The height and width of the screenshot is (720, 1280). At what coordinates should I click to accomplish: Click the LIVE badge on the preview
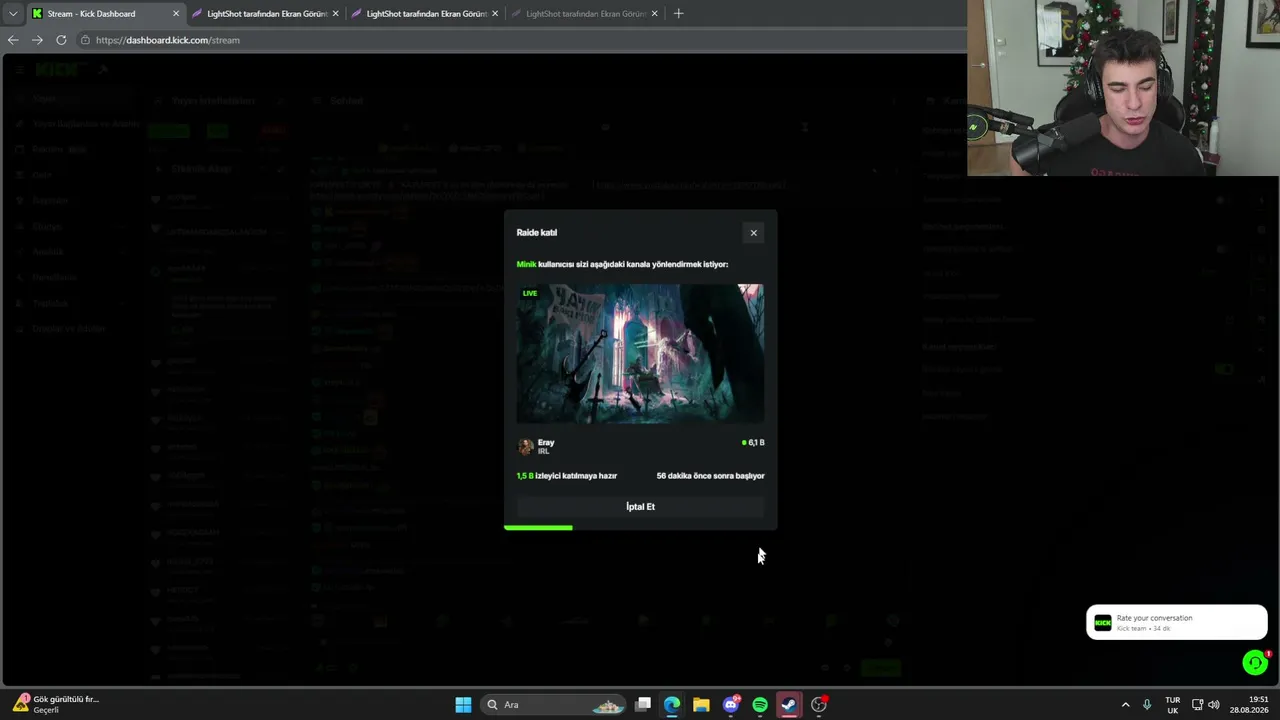tap(530, 293)
